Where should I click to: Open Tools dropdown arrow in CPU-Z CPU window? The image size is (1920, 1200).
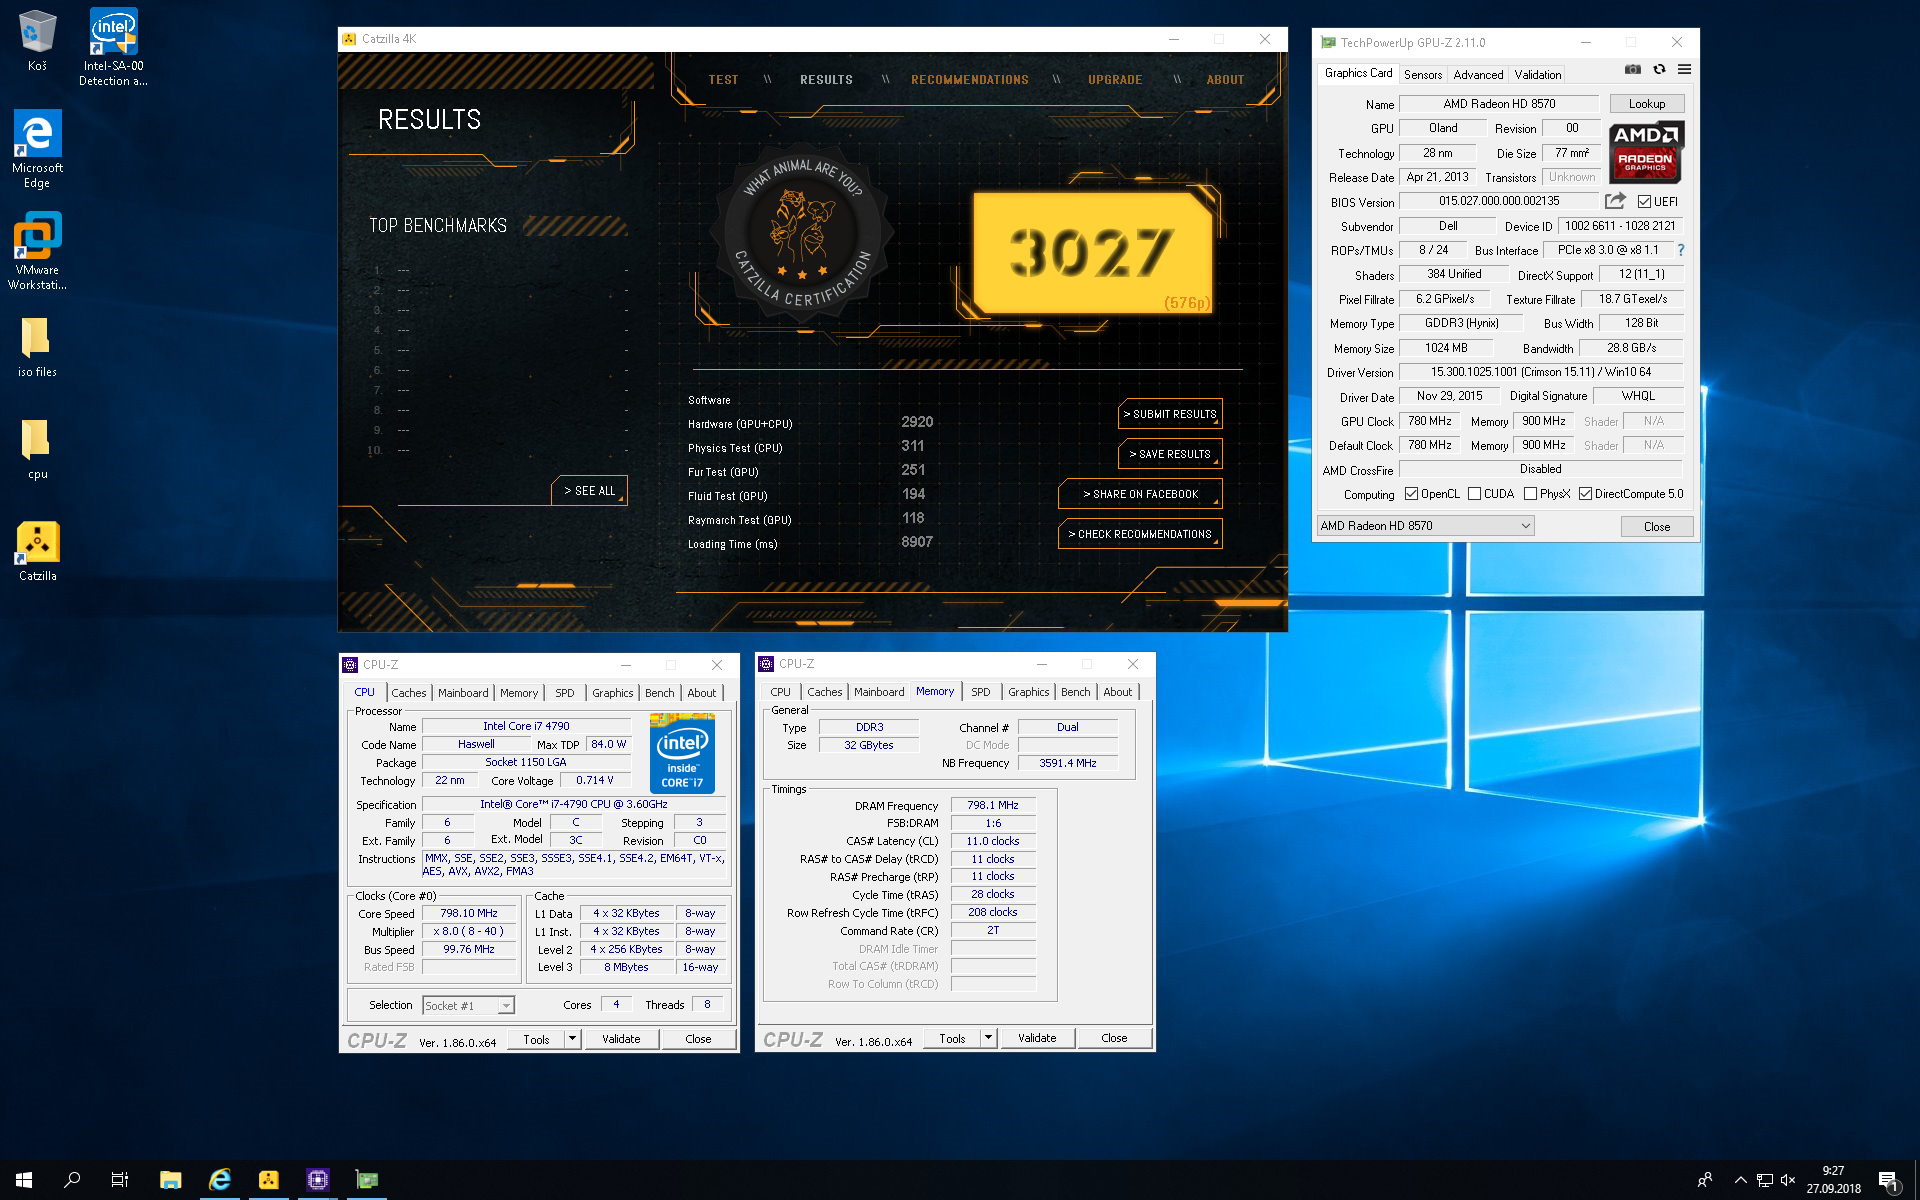coord(572,1039)
